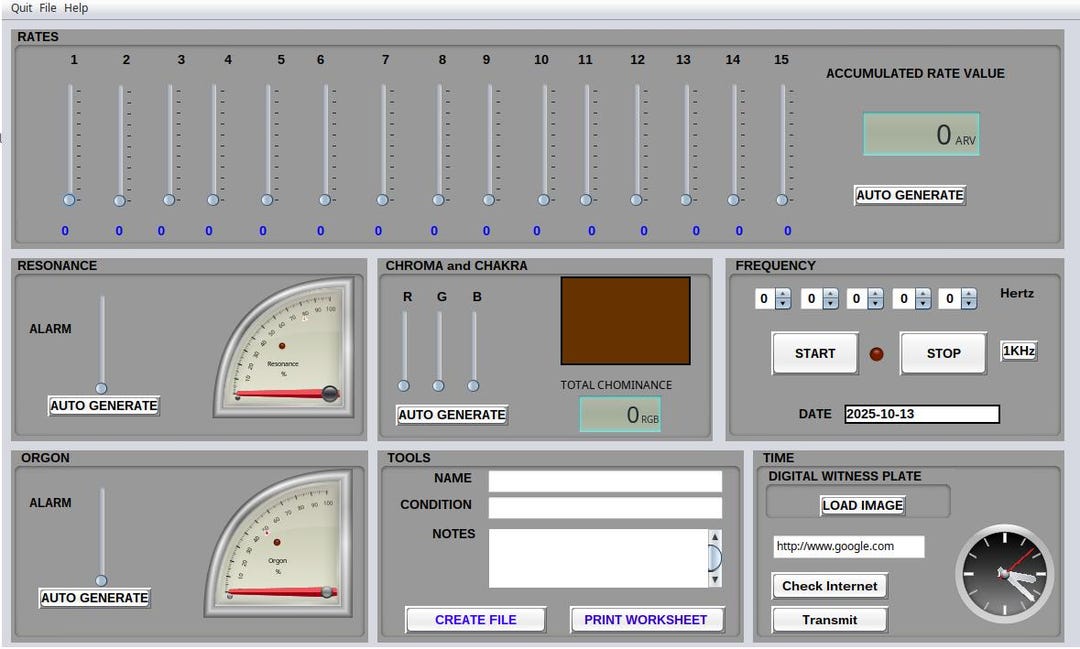Click the slider knob of rate 6

(x=325, y=200)
